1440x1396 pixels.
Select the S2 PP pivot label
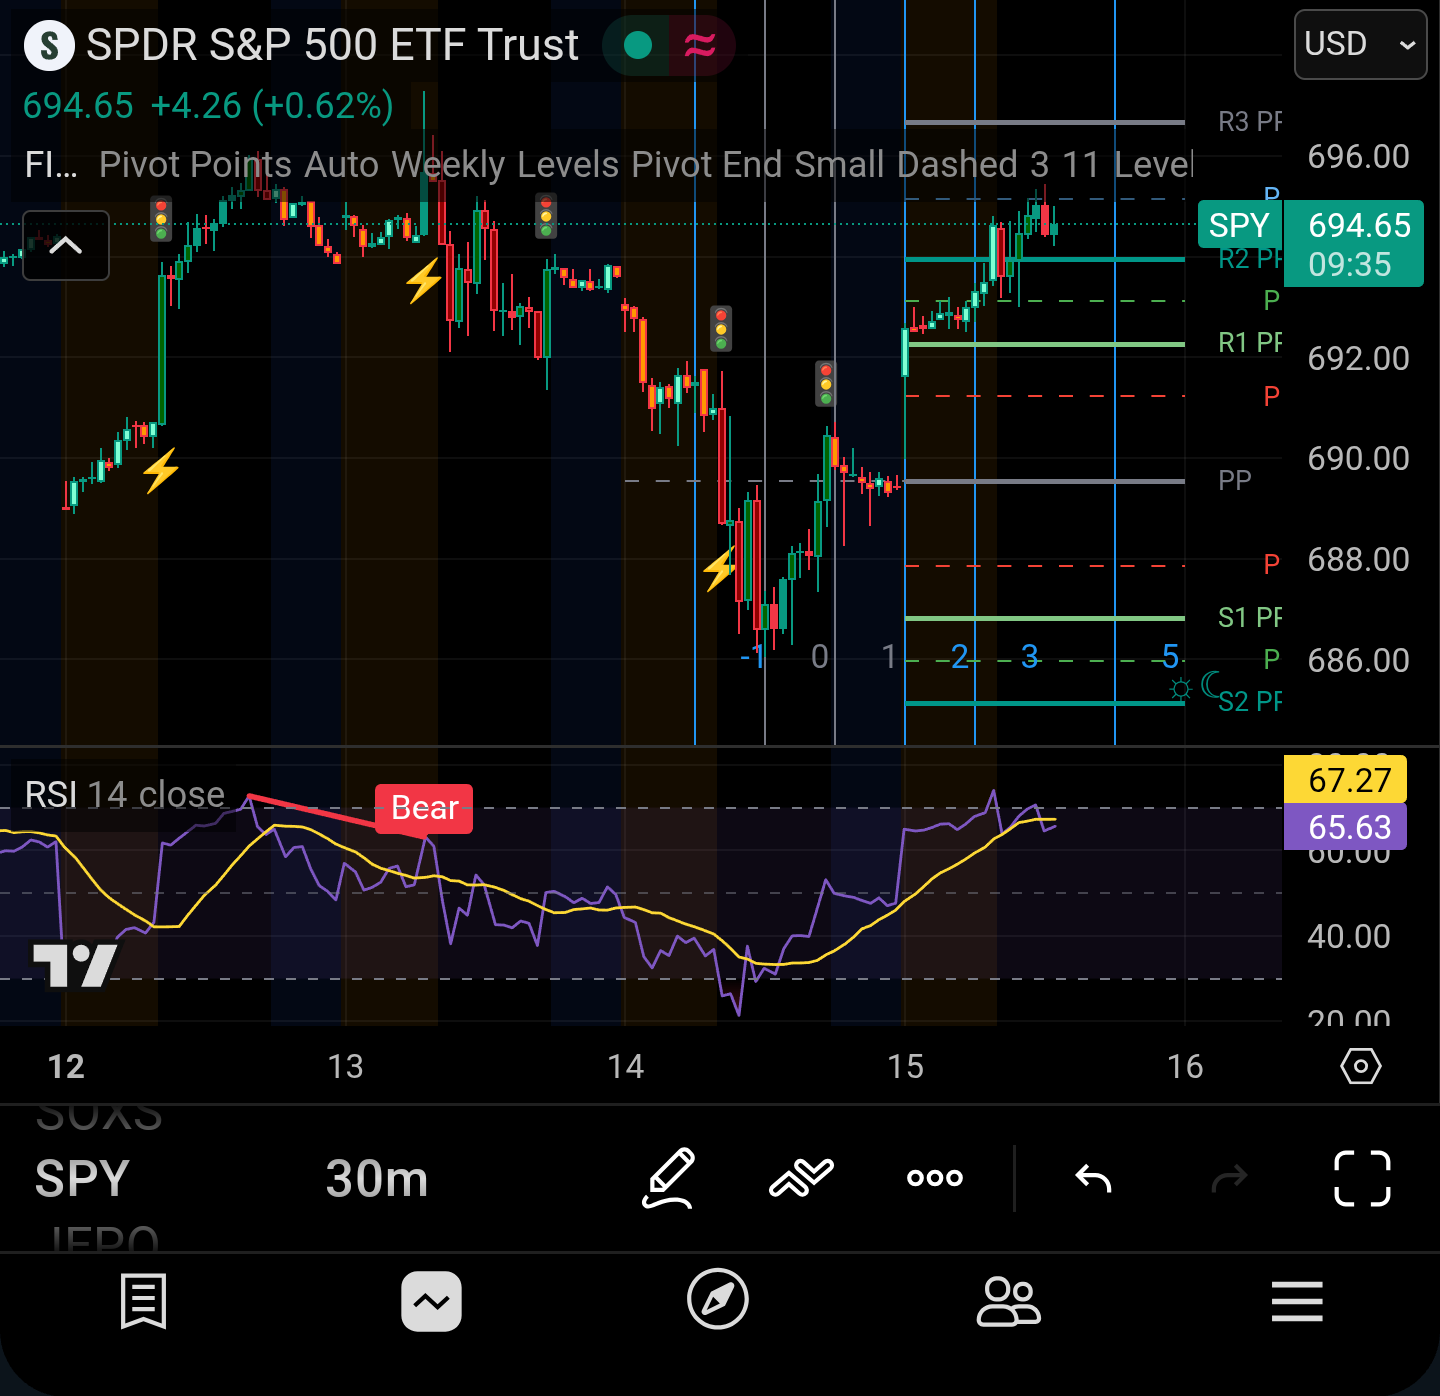[x=1249, y=702]
